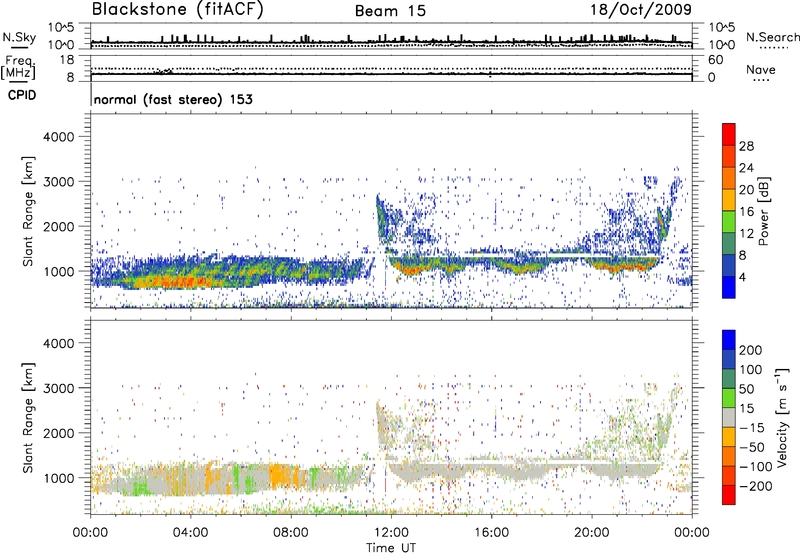This screenshot has width=800, height=554.
Task: Click the 'Freq. [MHz]' label
Action: [x=19, y=67]
